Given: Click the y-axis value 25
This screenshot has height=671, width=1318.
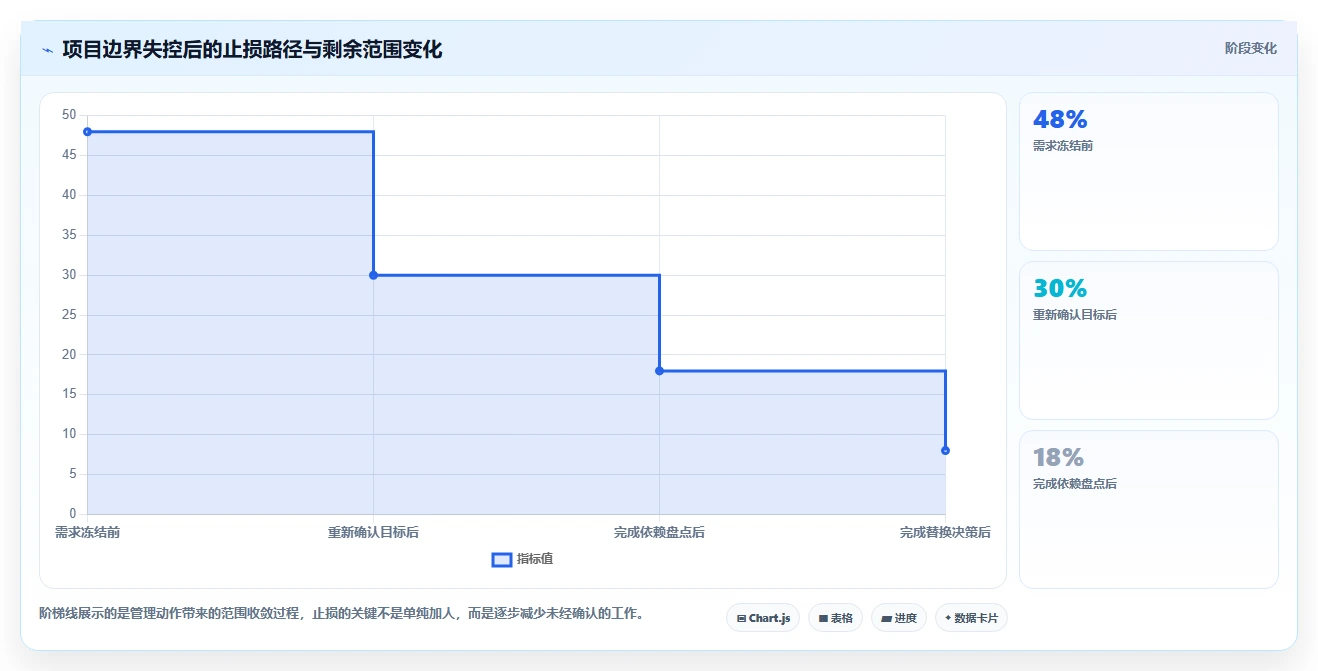Looking at the screenshot, I should [x=69, y=315].
